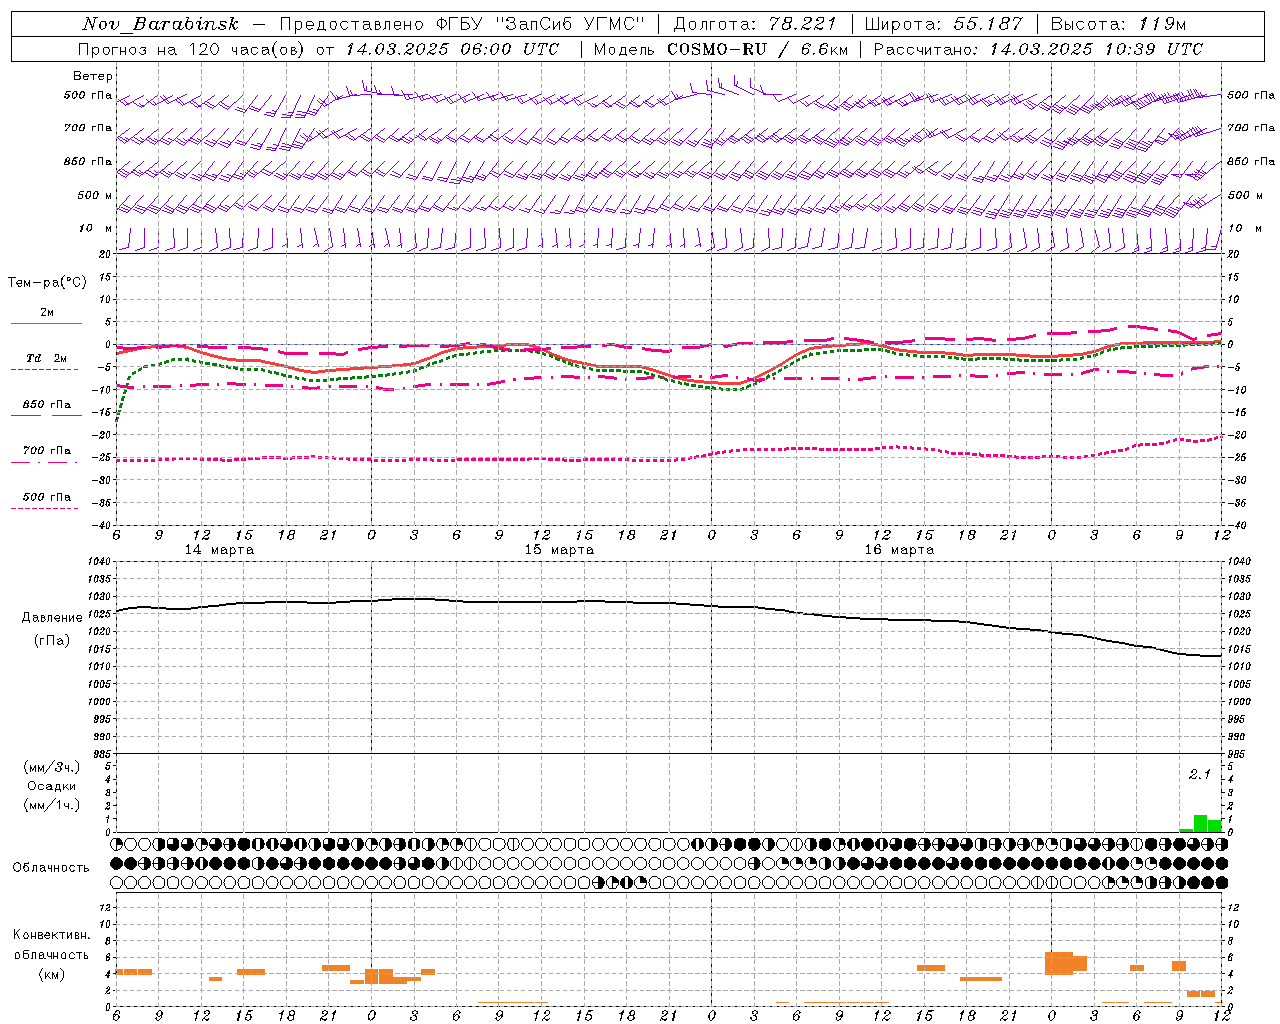Screen dimensions: 1280x1024
Task: Click the '10 м' wind level label on left axis
Action: pos(95,228)
